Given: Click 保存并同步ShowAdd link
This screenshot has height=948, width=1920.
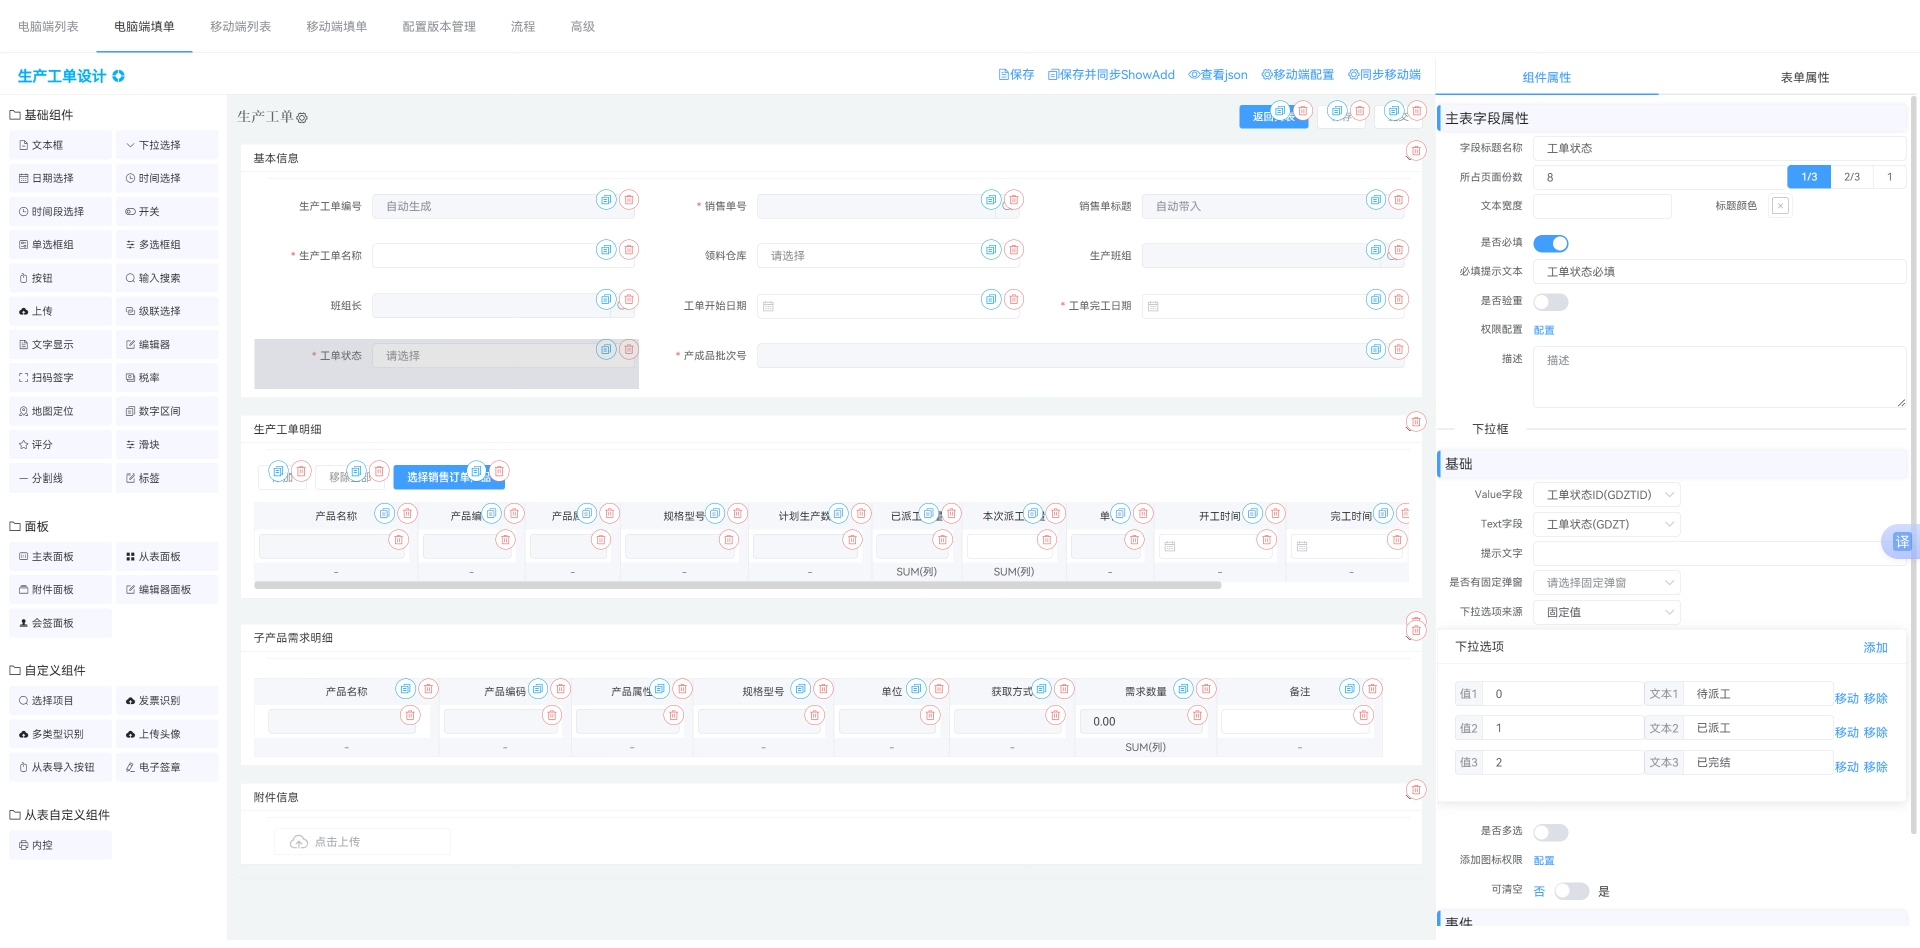Looking at the screenshot, I should [1111, 75].
